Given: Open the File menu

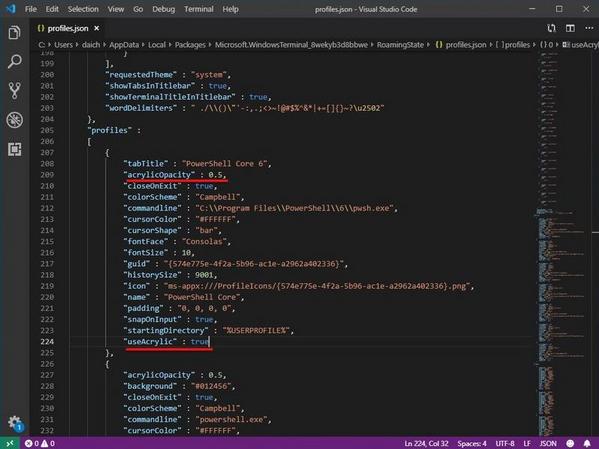Looking at the screenshot, I should pyautogui.click(x=31, y=9).
